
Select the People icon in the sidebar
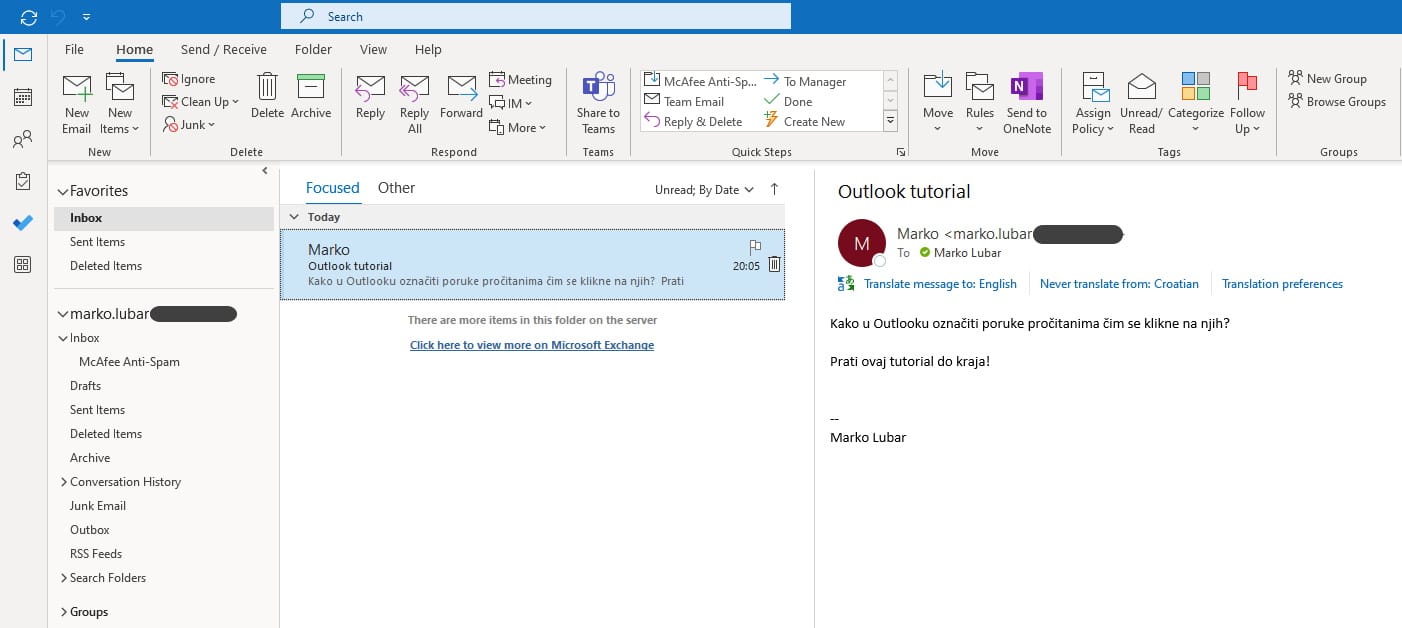click(x=22, y=139)
